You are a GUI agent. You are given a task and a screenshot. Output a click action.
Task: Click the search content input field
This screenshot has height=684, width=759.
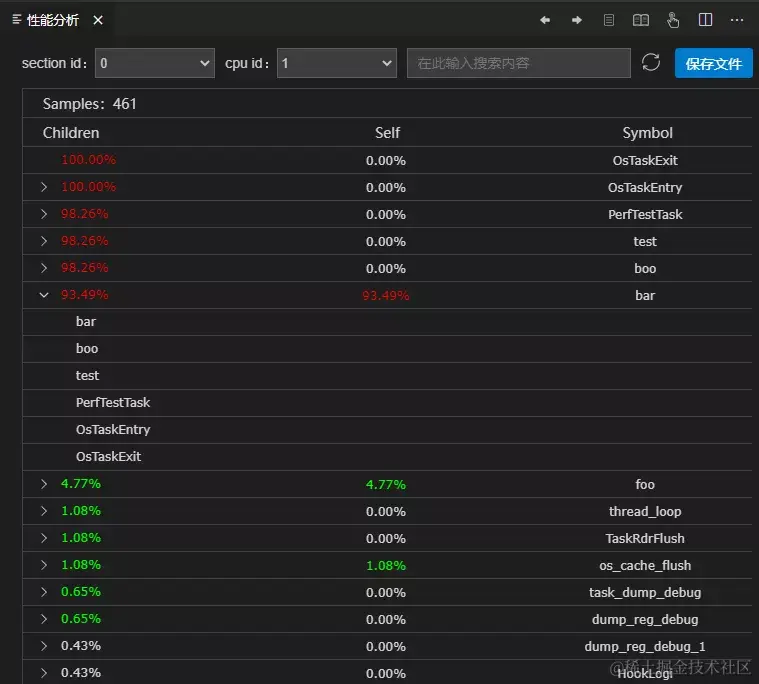pos(518,63)
